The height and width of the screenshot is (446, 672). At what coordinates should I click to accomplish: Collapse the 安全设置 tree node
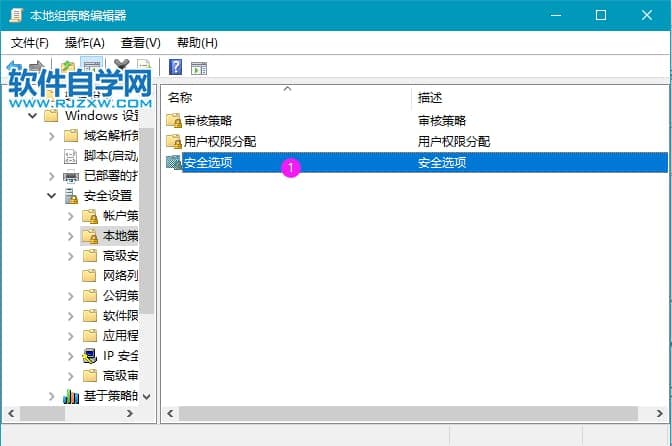[51, 196]
